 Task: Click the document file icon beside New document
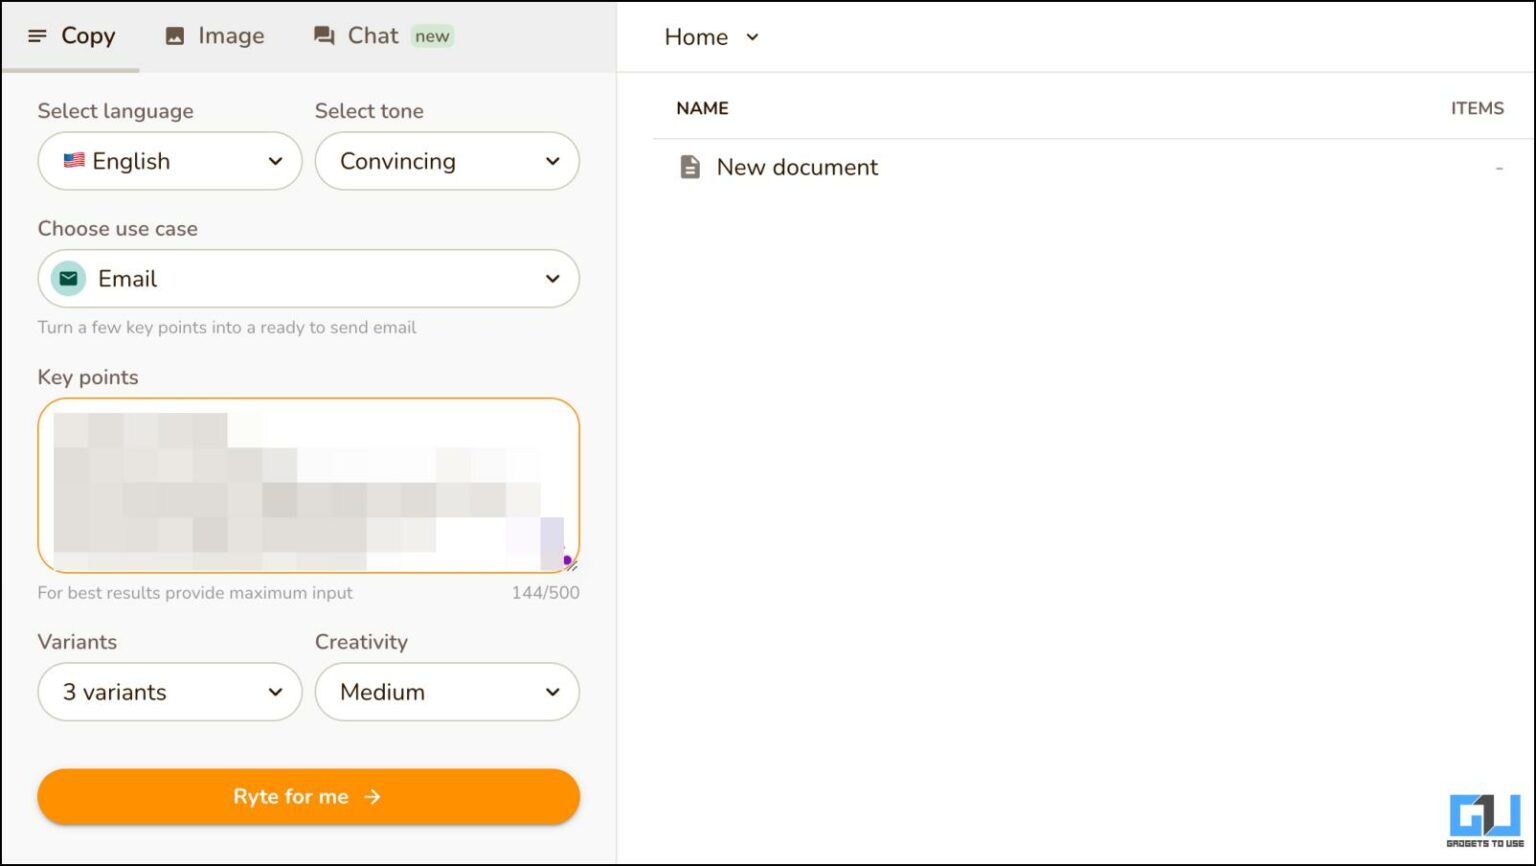690,167
